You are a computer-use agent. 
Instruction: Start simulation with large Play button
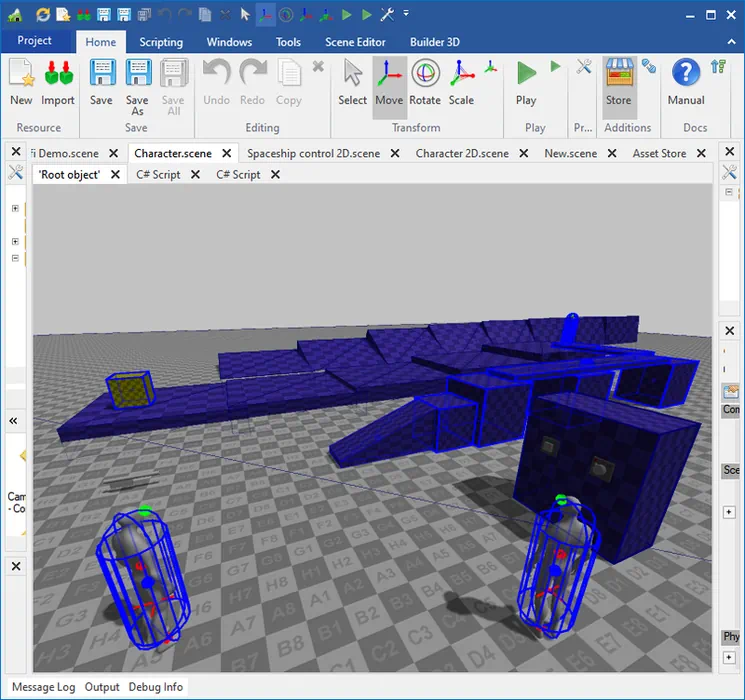526,82
